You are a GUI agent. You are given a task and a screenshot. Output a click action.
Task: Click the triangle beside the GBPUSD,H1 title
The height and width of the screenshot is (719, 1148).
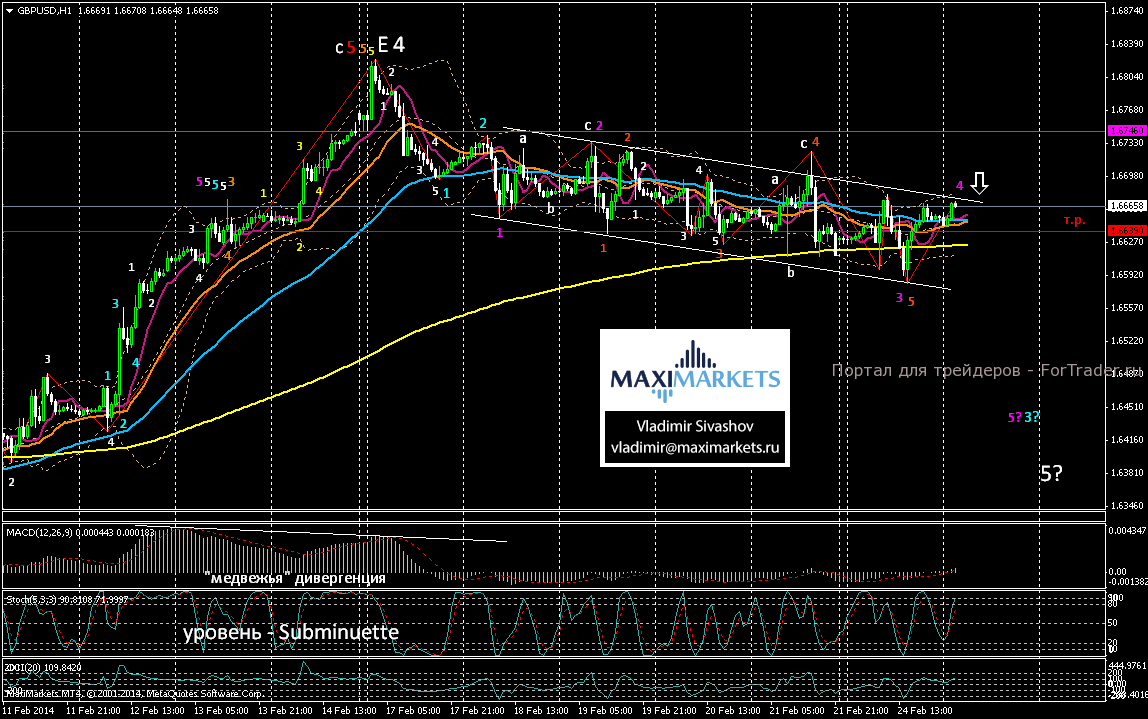7,11
